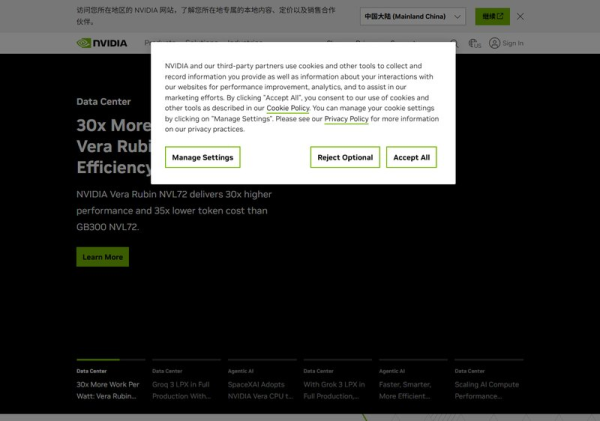Click the Sign In text link
This screenshot has height=421, width=600.
[x=513, y=43]
